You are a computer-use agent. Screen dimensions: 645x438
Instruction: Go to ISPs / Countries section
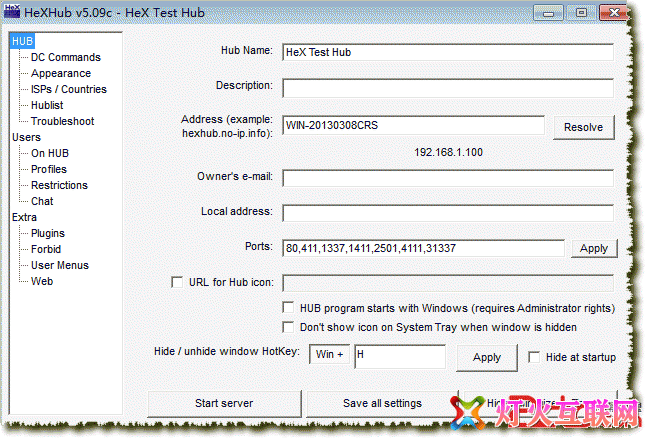click(69, 89)
